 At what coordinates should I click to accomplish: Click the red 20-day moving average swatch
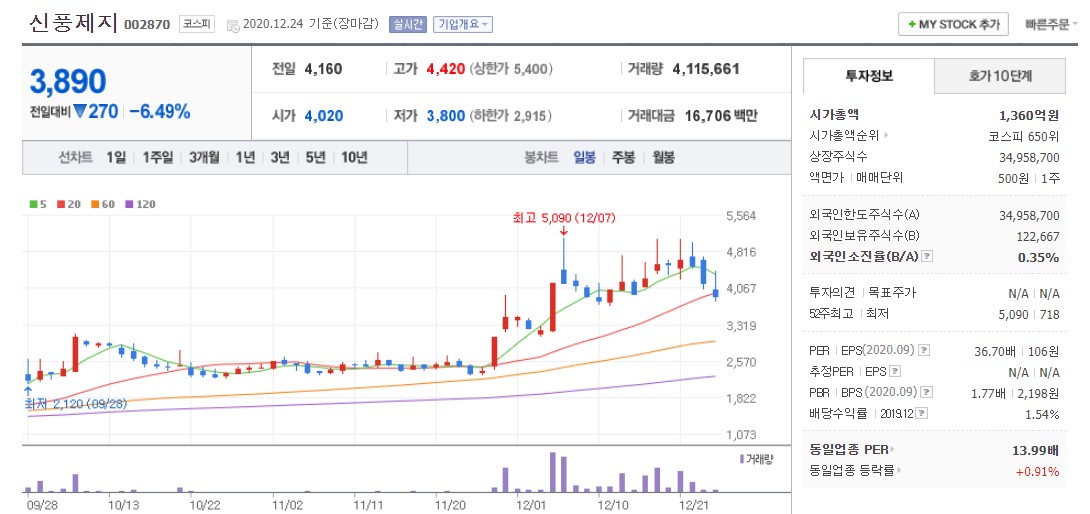coord(60,204)
